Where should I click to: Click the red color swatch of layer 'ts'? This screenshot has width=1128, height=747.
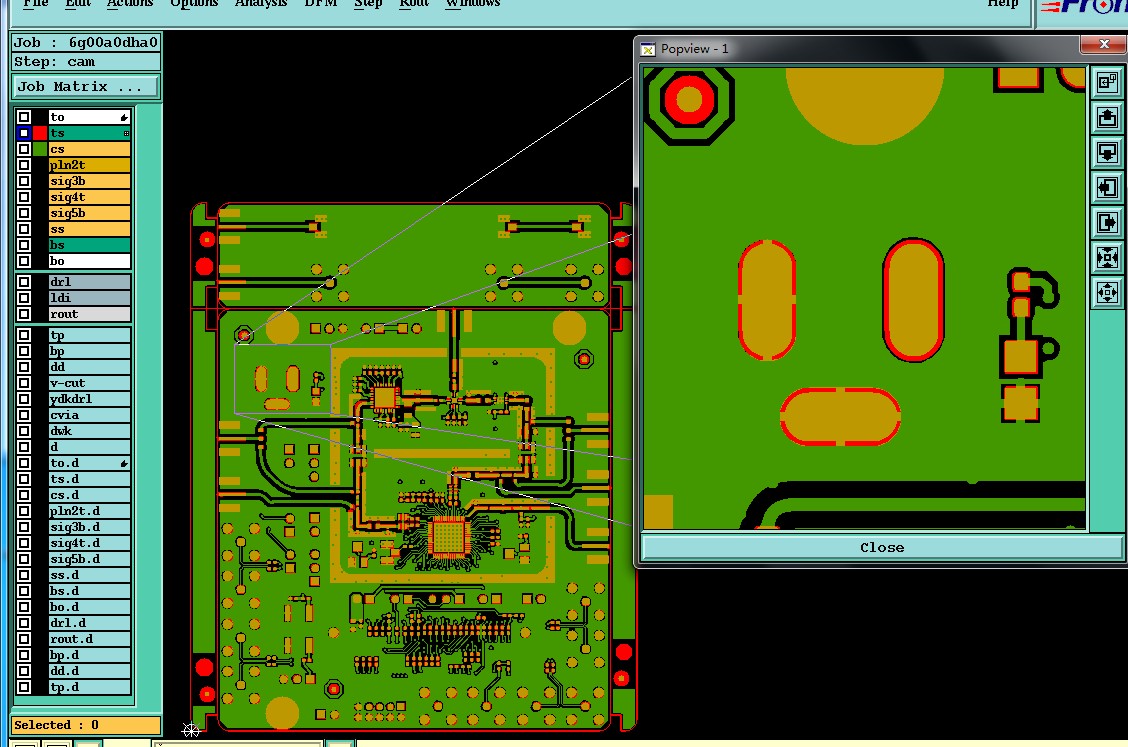[x=40, y=133]
